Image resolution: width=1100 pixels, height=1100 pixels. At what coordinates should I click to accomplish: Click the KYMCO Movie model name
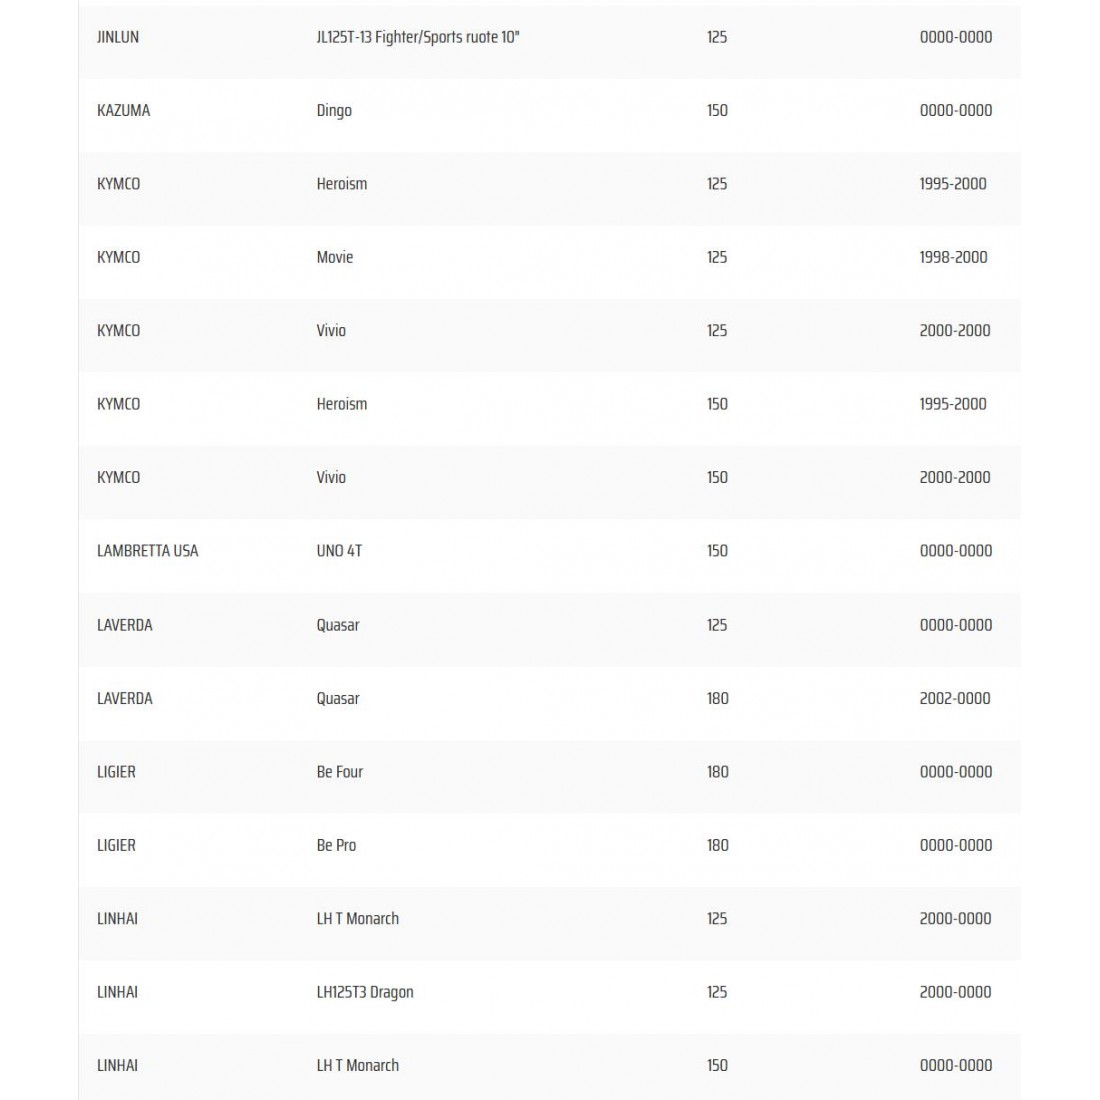pyautogui.click(x=335, y=257)
